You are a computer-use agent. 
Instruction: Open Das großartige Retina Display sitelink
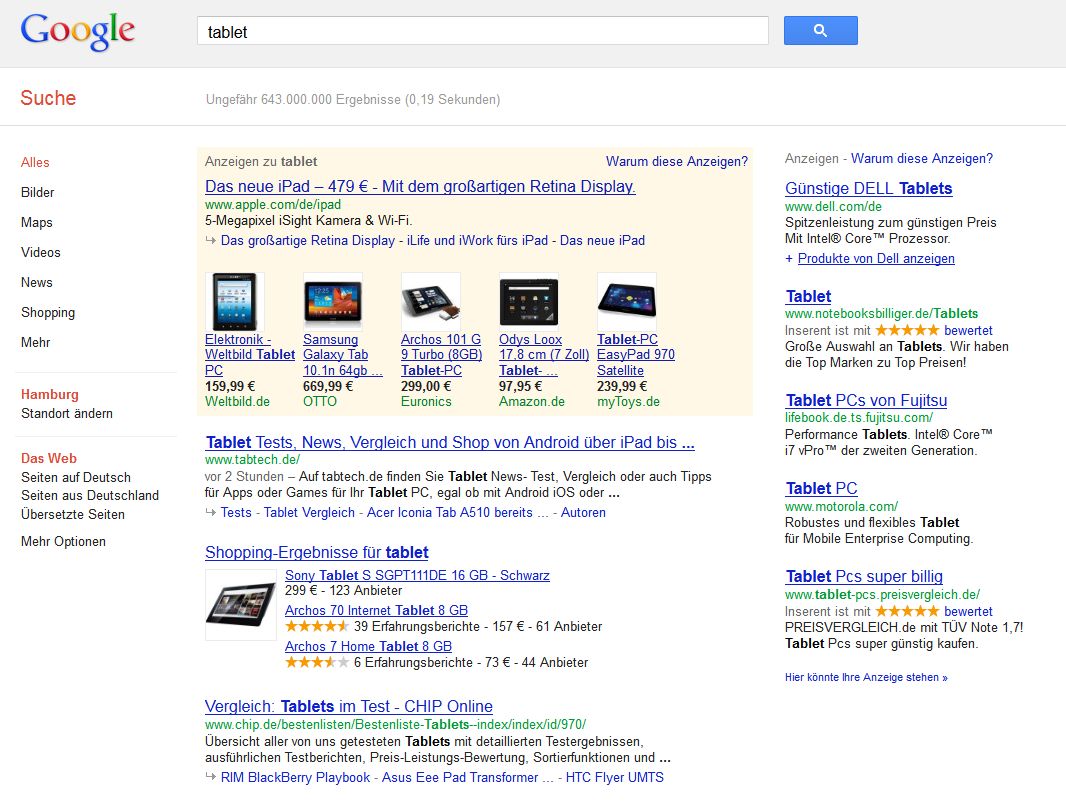(307, 241)
